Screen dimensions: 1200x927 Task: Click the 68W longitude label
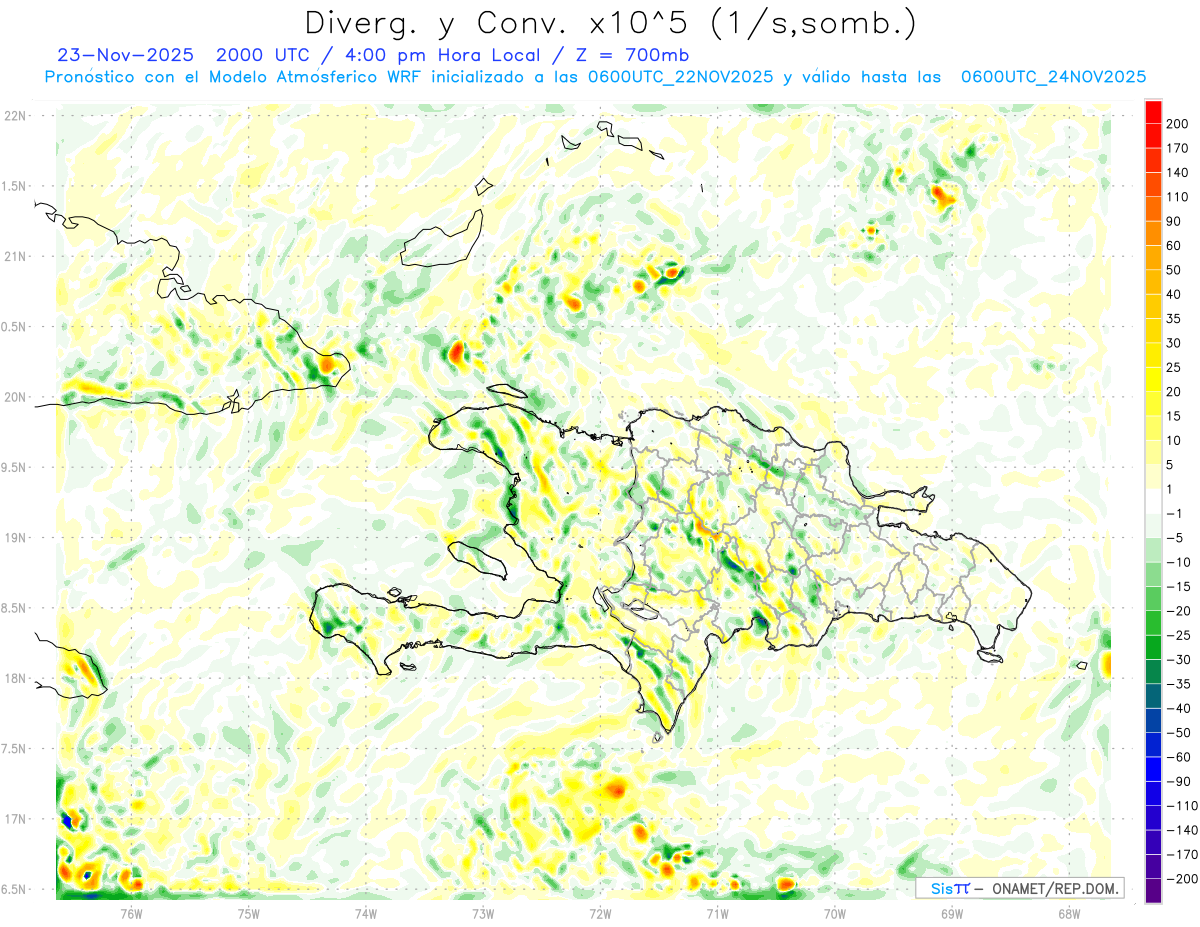1069,913
